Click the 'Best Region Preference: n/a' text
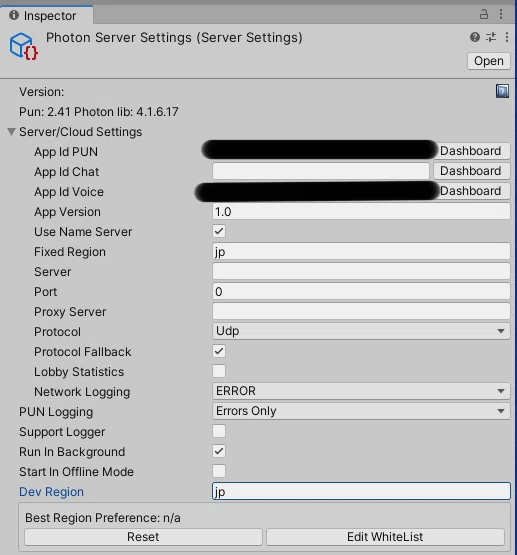 [x=103, y=518]
